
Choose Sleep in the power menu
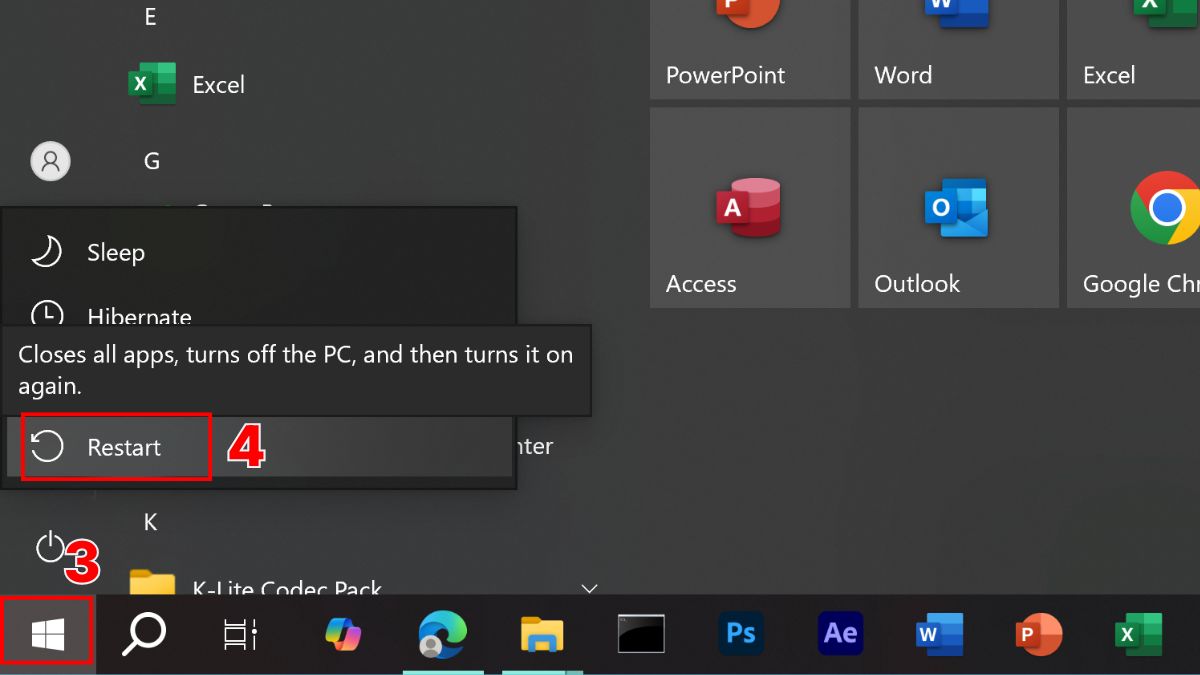point(258,253)
